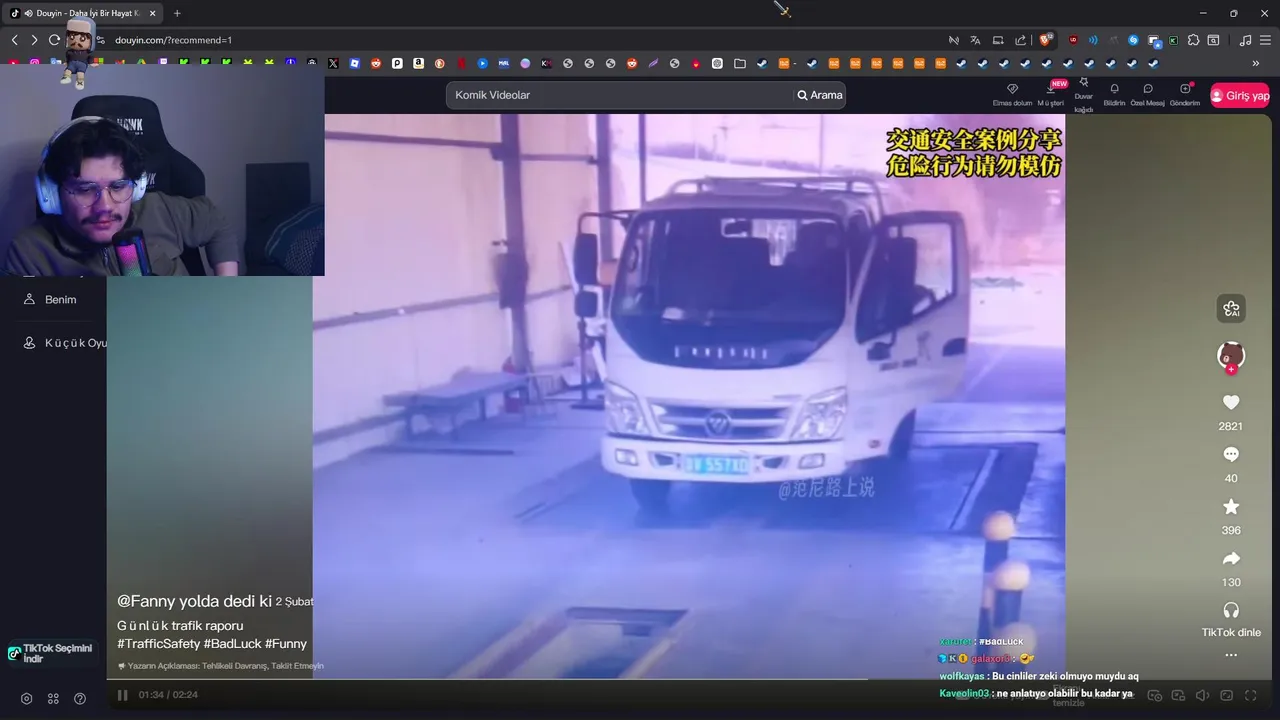1280x720 pixels.
Task: Click the Giriş yap login button
Action: pyautogui.click(x=1240, y=96)
